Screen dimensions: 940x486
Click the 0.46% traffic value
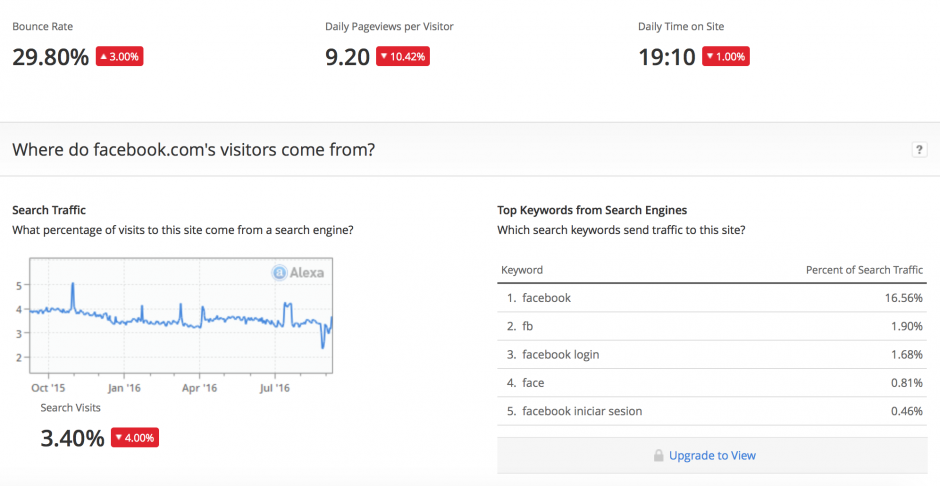coord(906,411)
